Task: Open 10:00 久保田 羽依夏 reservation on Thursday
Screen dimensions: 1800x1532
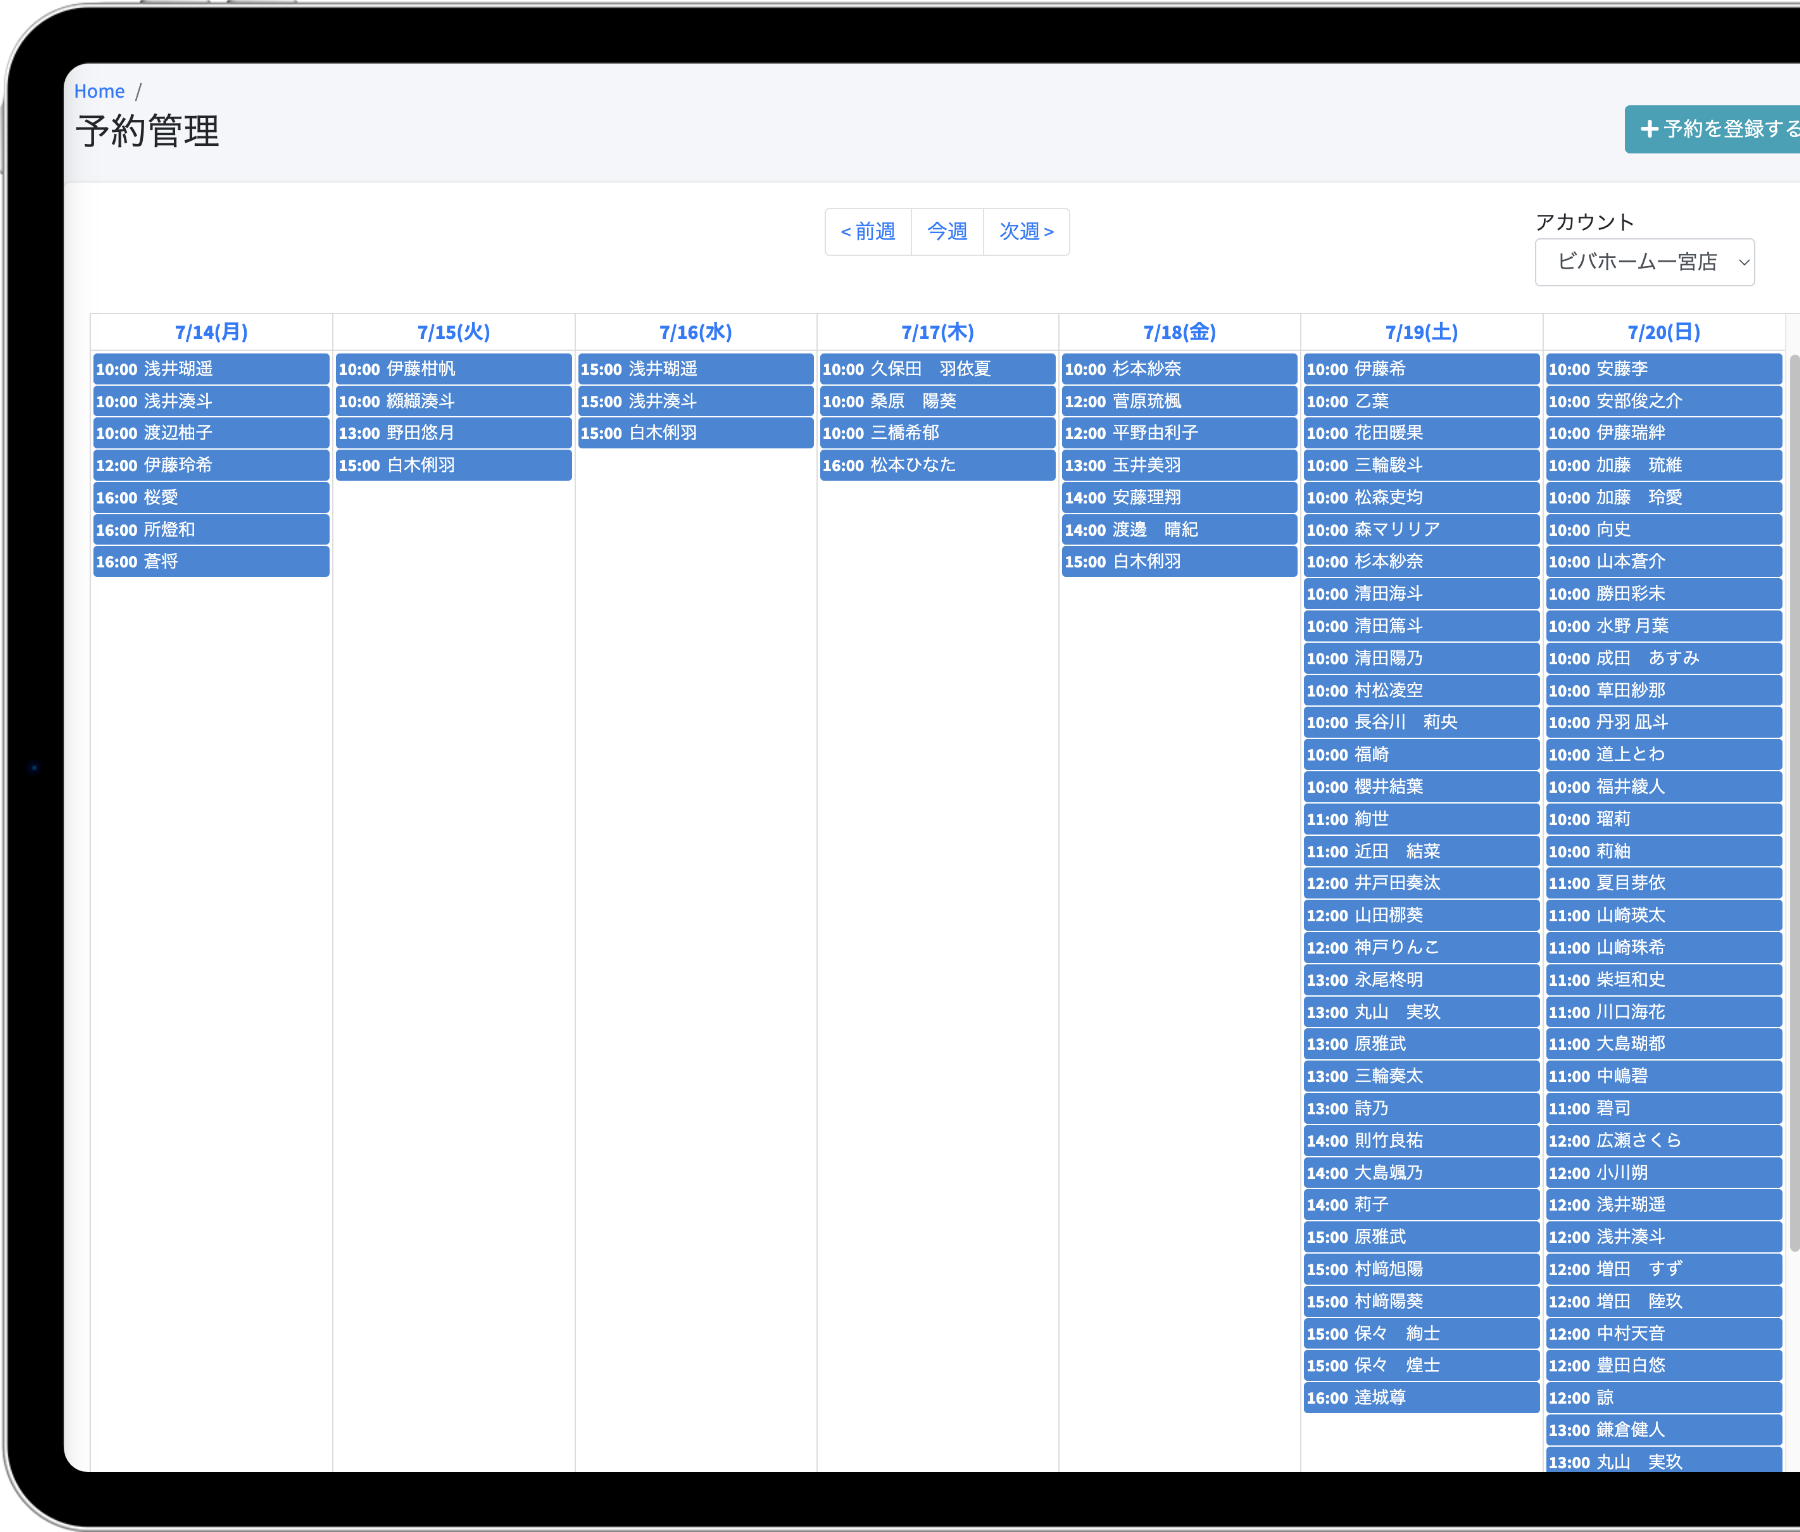Action: point(937,369)
